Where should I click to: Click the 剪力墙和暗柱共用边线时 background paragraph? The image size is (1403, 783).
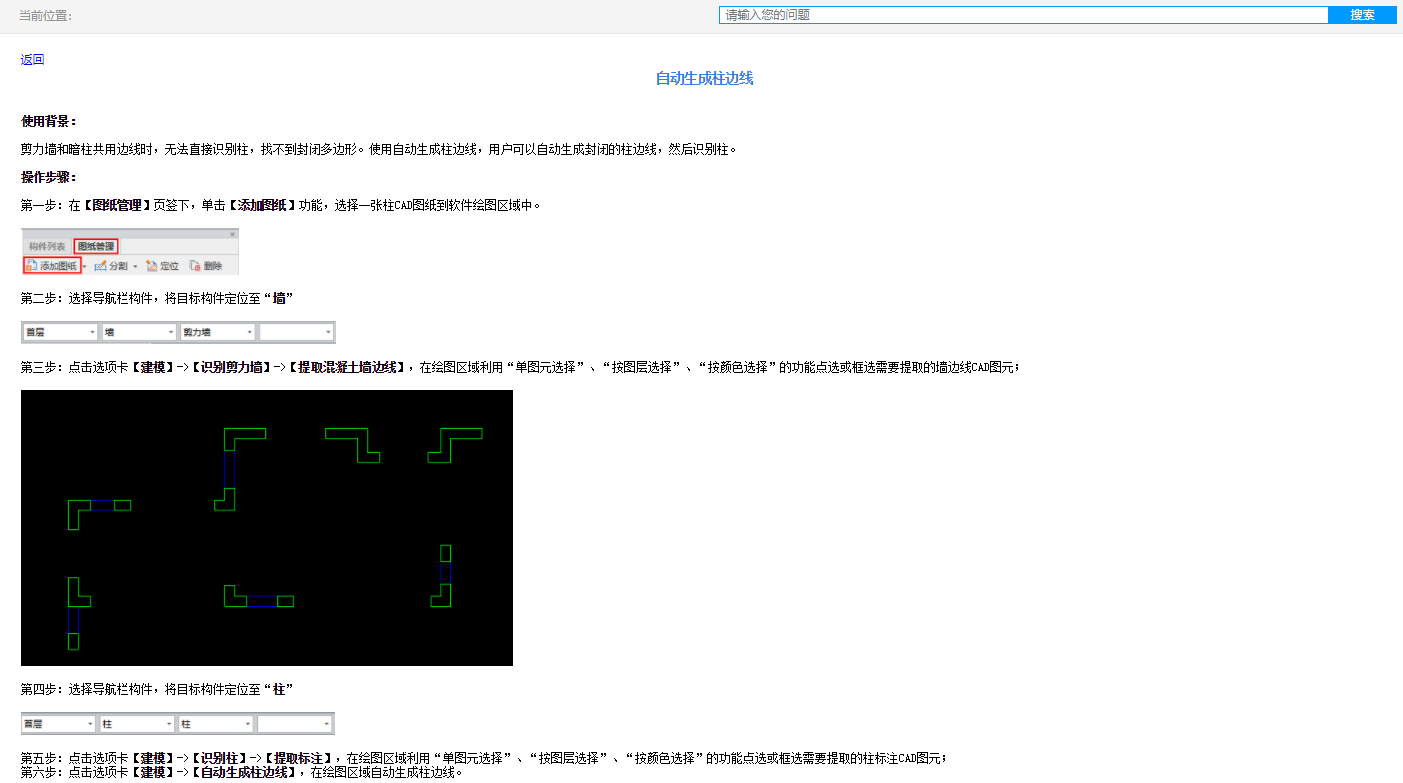pyautogui.click(x=379, y=149)
